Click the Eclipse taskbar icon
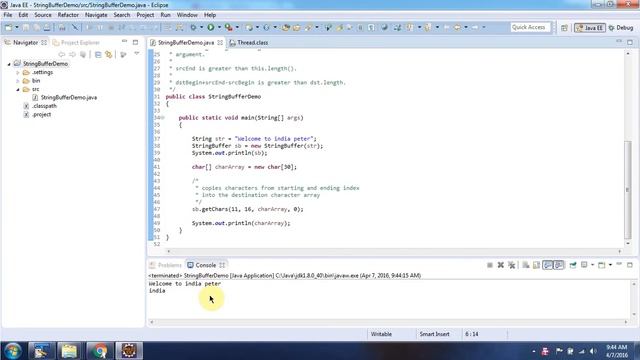Image resolution: width=640 pixels, height=360 pixels. coord(129,351)
